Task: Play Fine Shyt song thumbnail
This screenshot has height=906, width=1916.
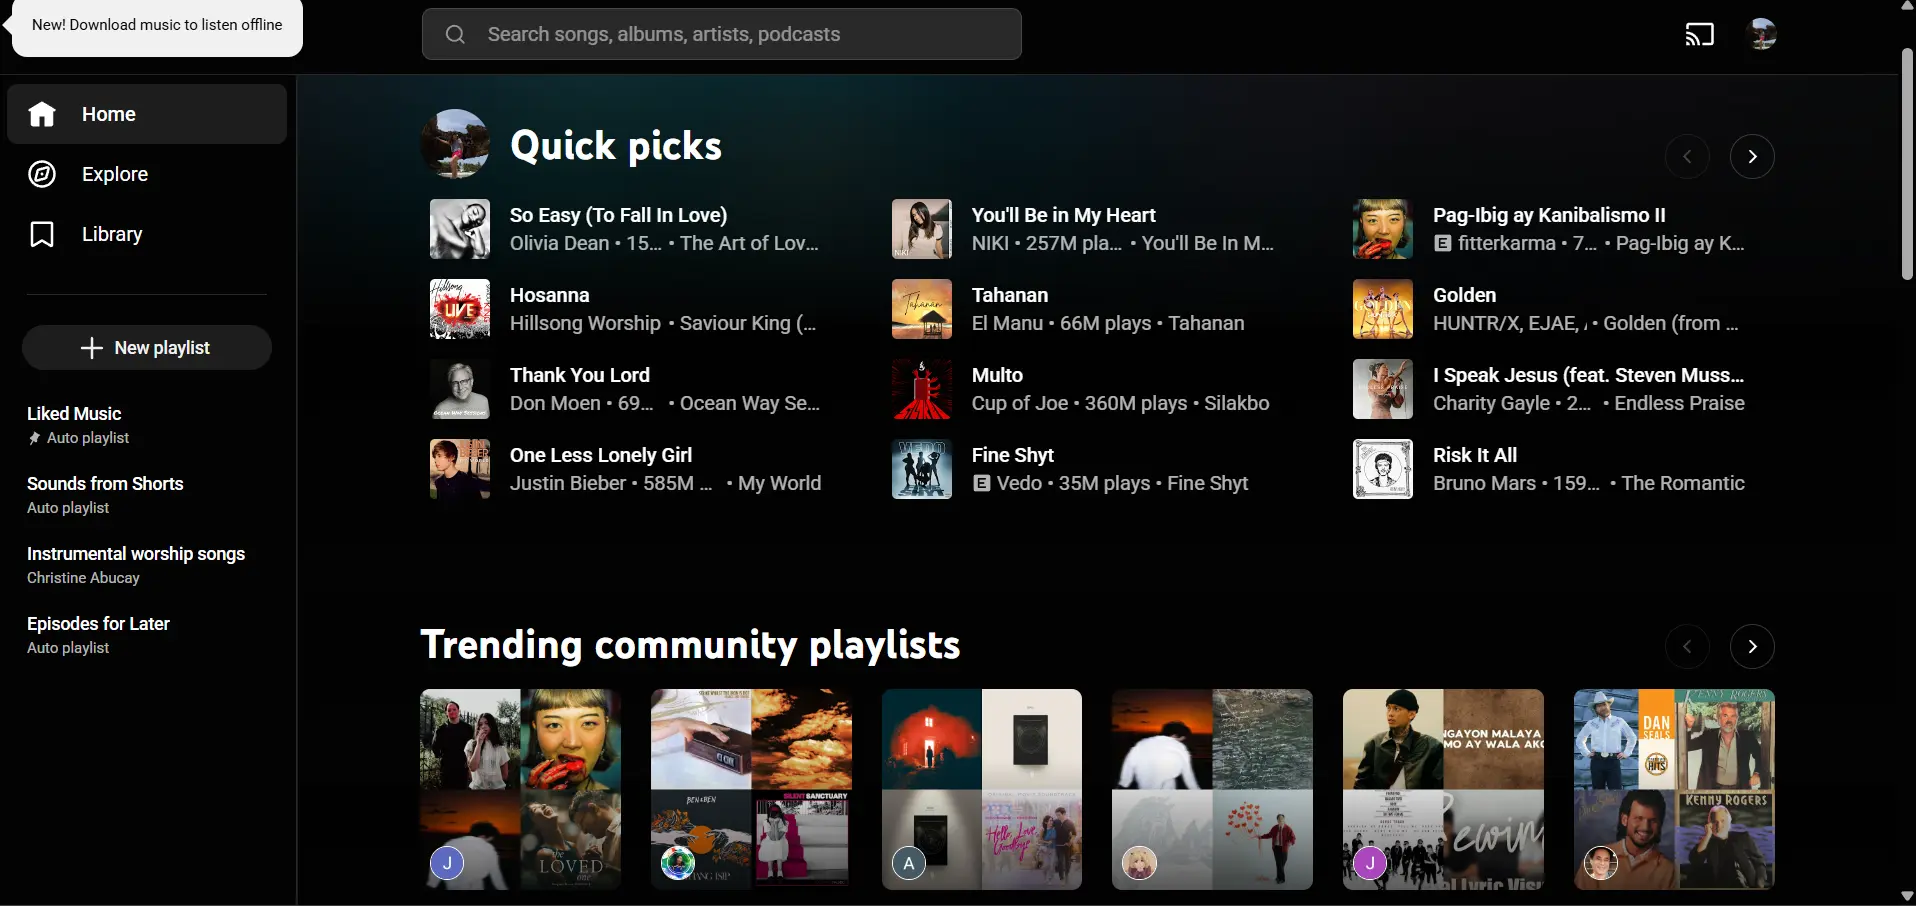Action: point(922,469)
